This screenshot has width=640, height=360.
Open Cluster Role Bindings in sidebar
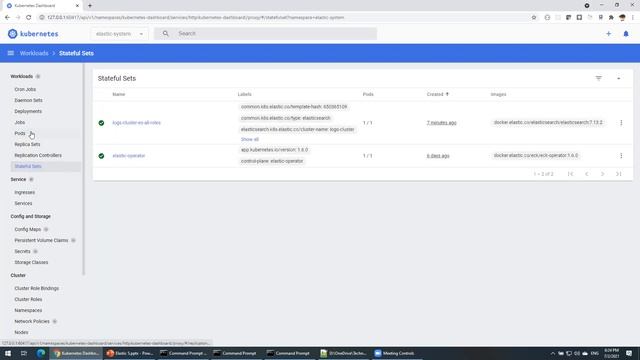point(37,288)
